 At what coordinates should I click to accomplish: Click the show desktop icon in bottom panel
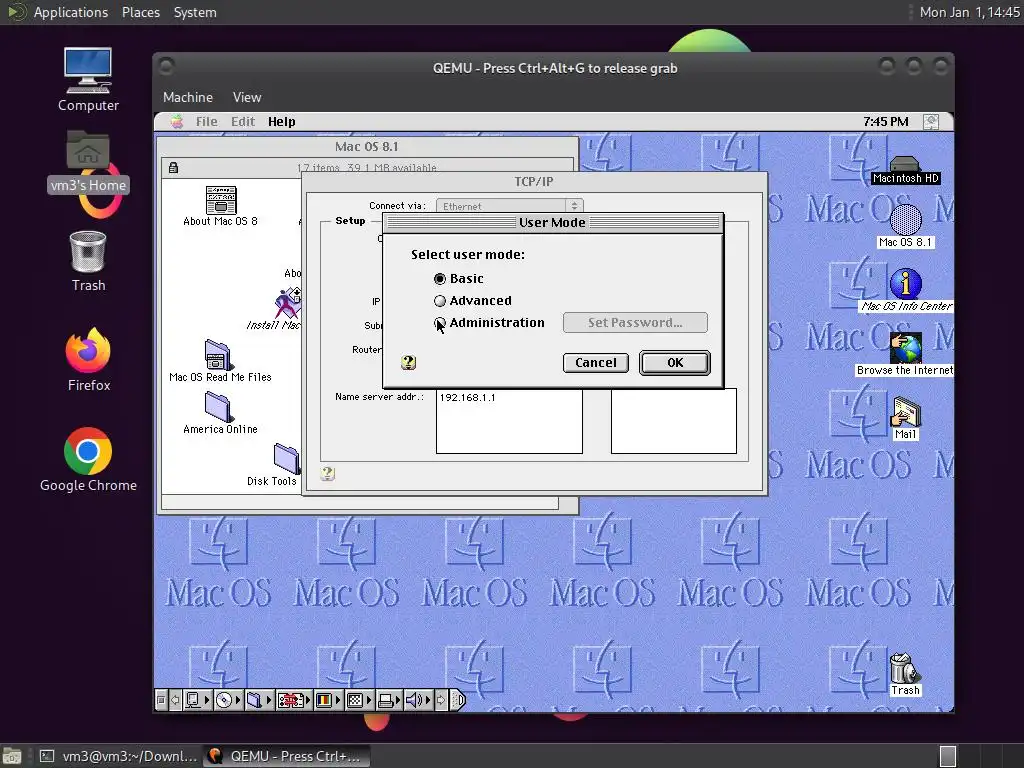(x=12, y=756)
